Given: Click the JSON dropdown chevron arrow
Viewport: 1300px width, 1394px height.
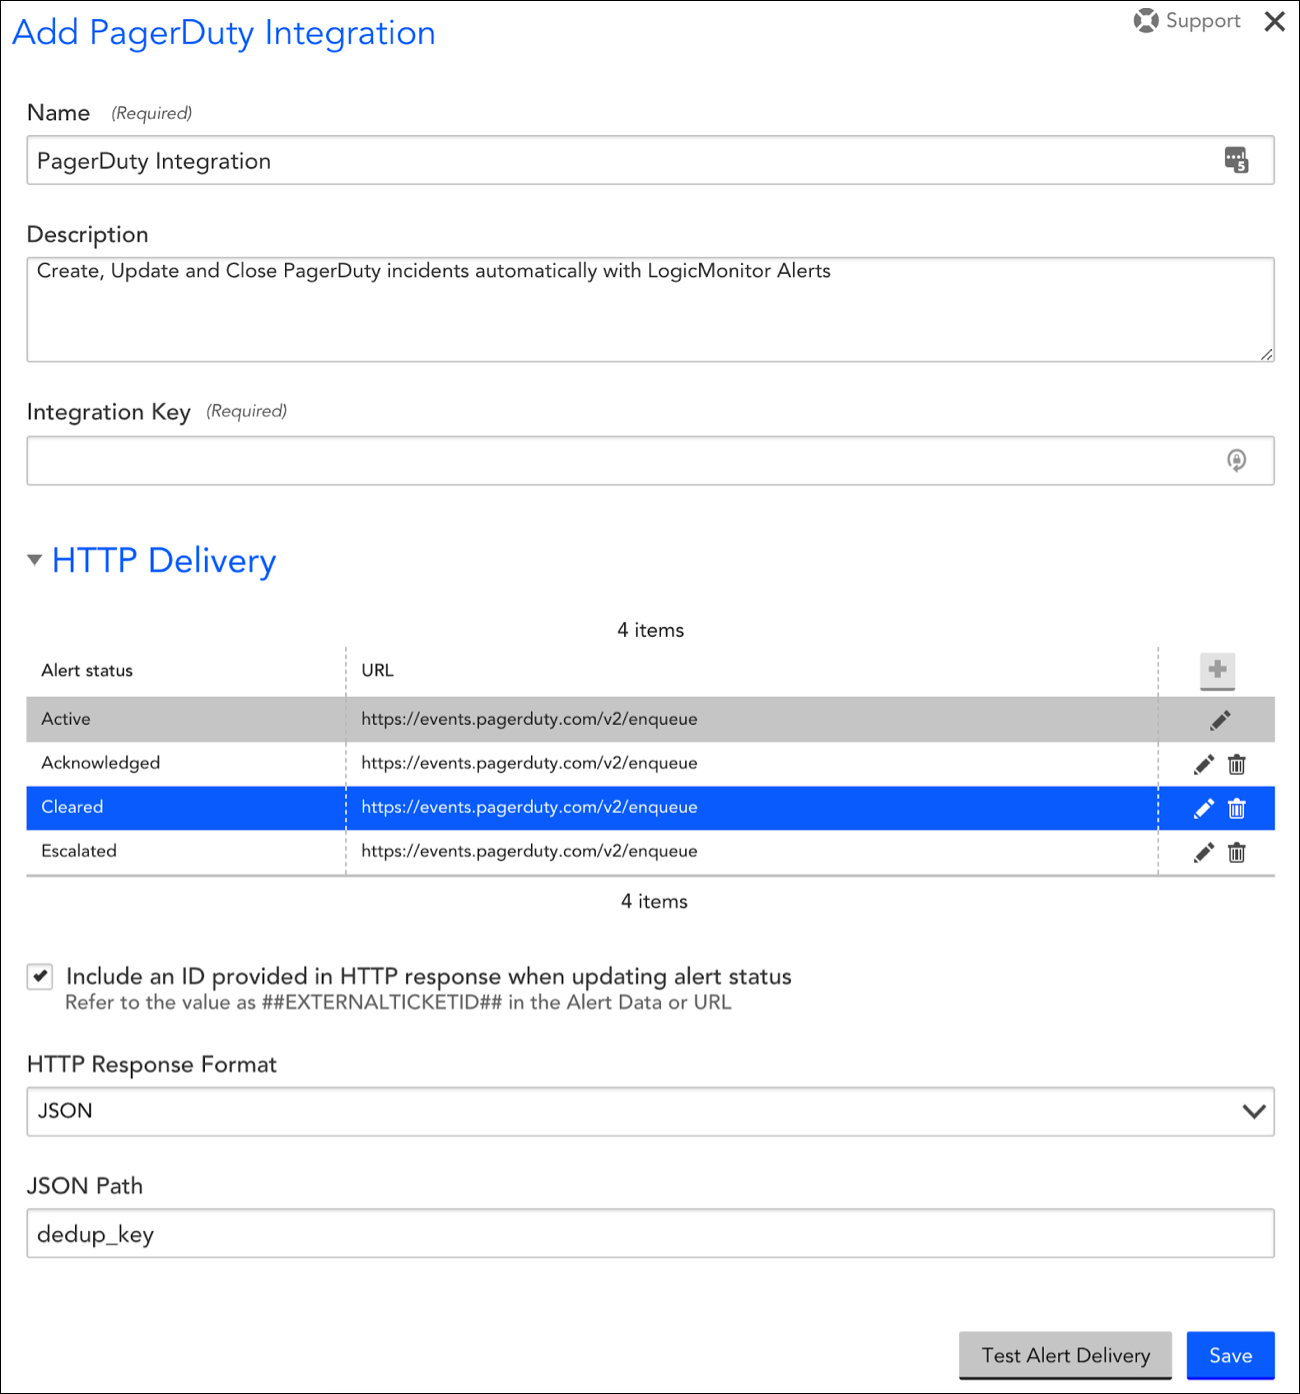Looking at the screenshot, I should click(x=1254, y=1111).
